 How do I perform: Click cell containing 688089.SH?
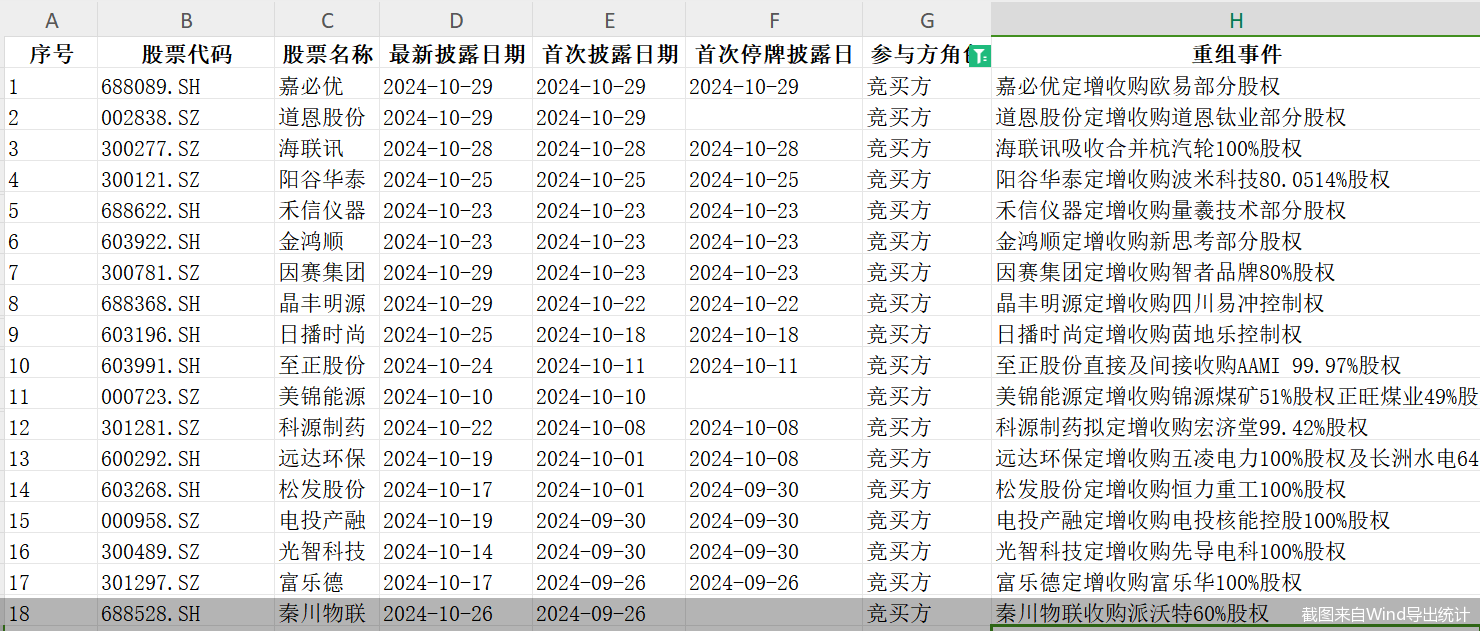point(186,87)
